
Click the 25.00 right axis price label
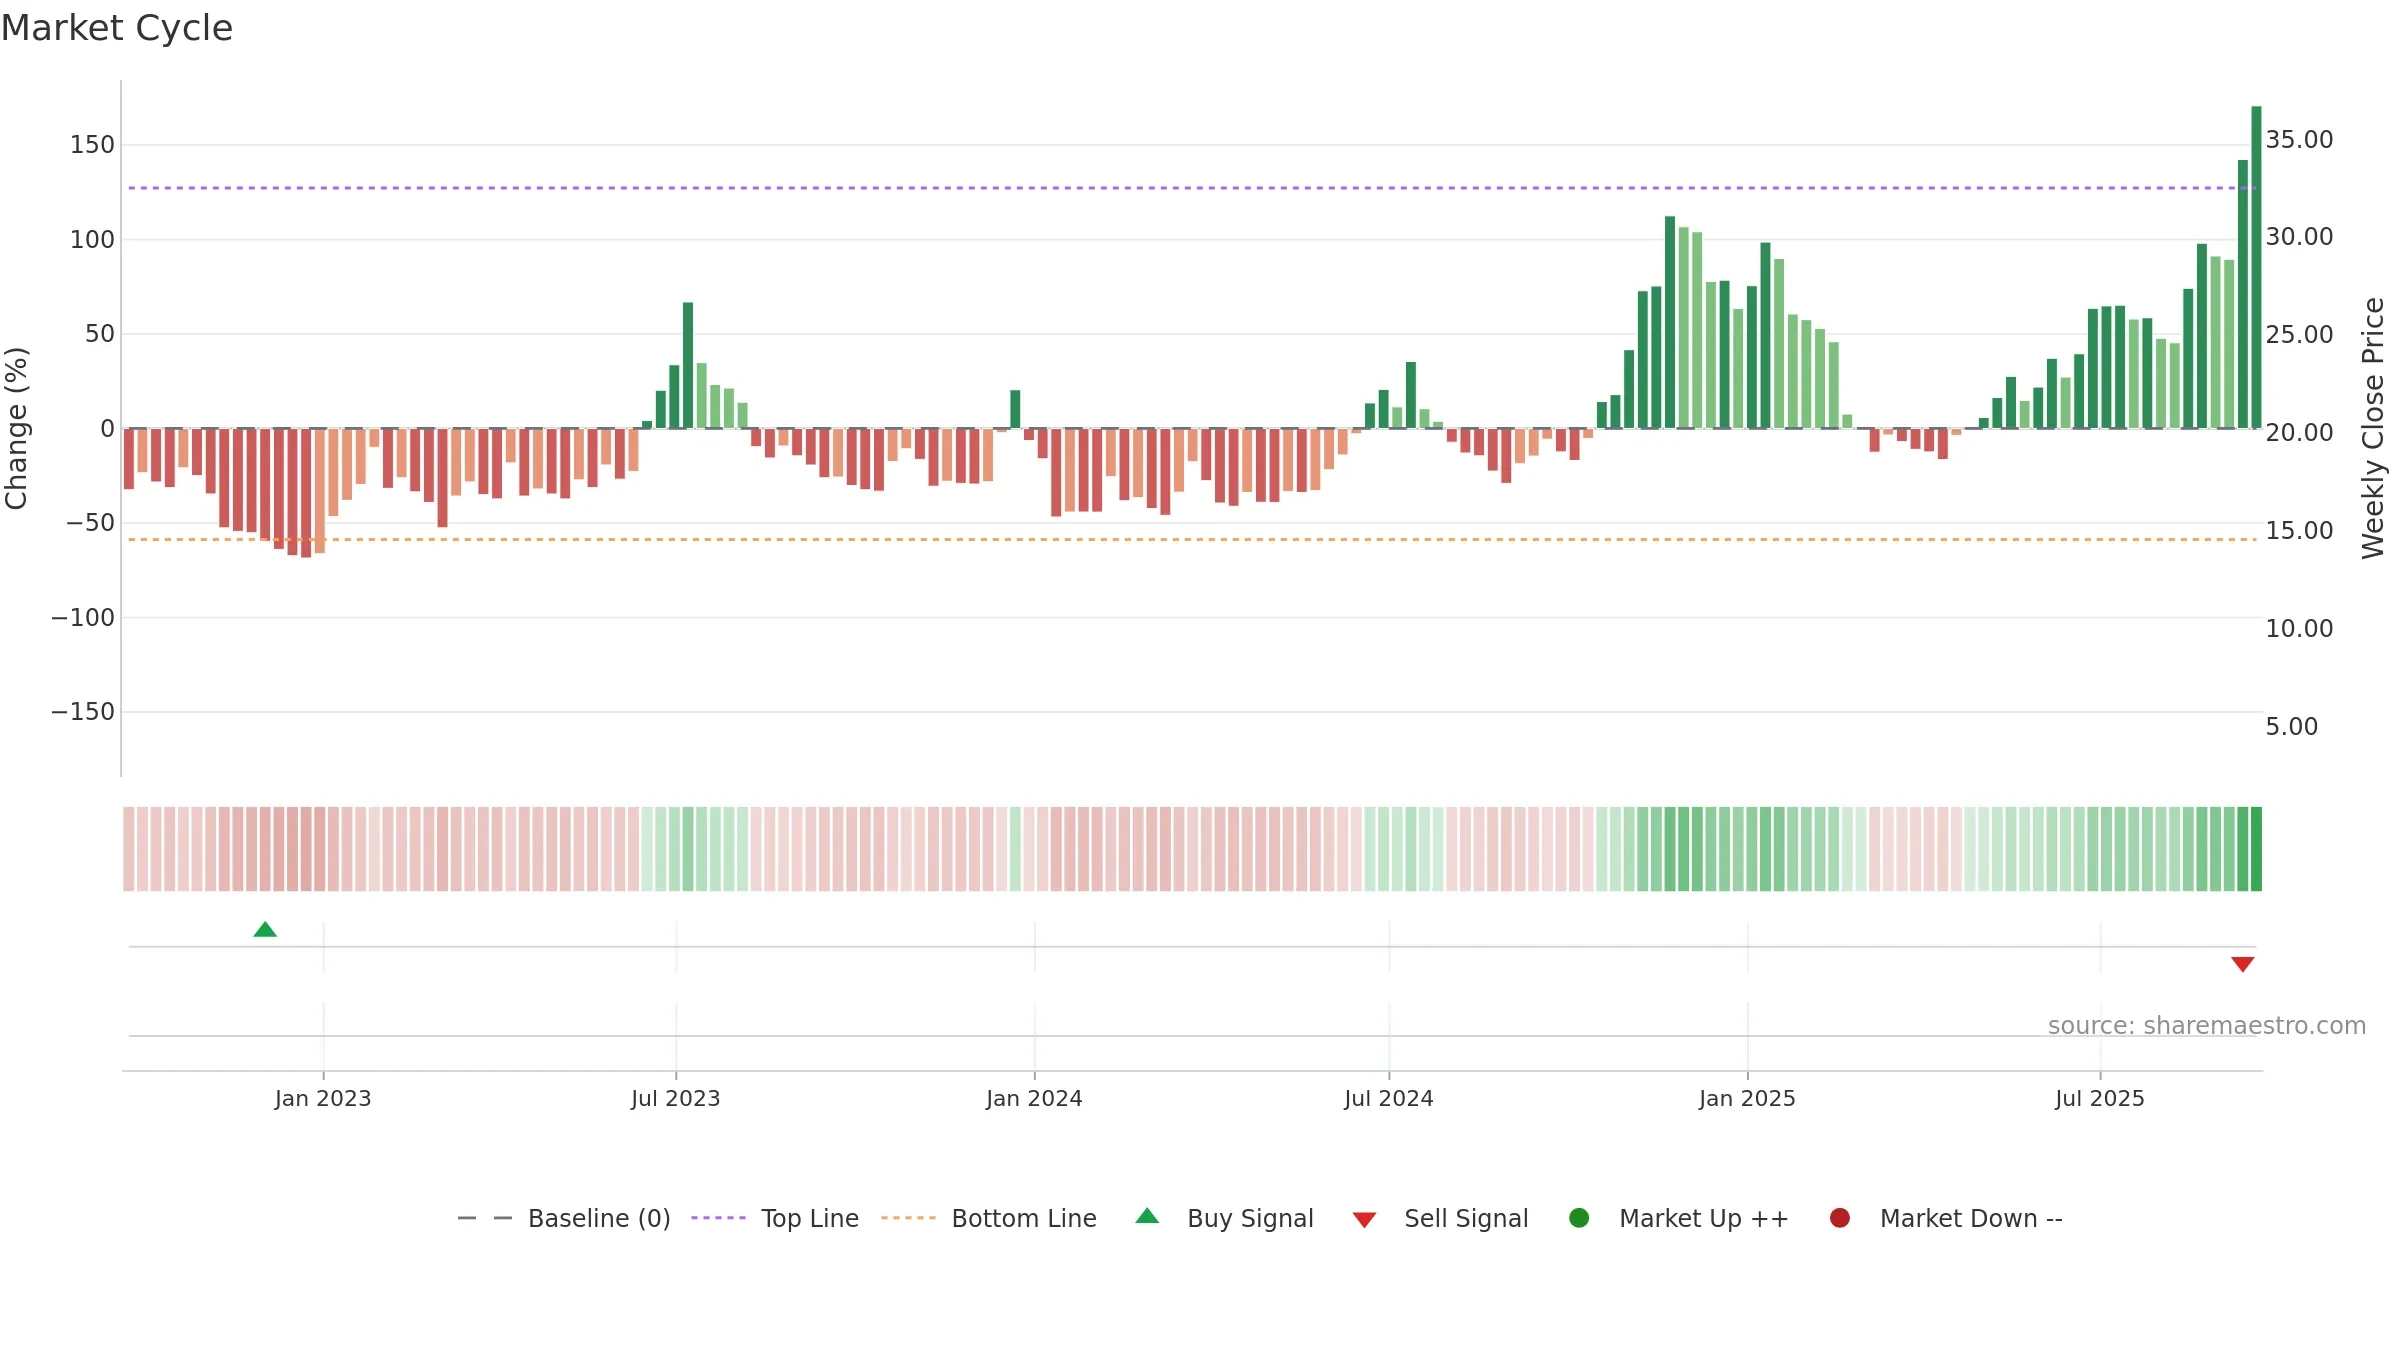(2299, 335)
